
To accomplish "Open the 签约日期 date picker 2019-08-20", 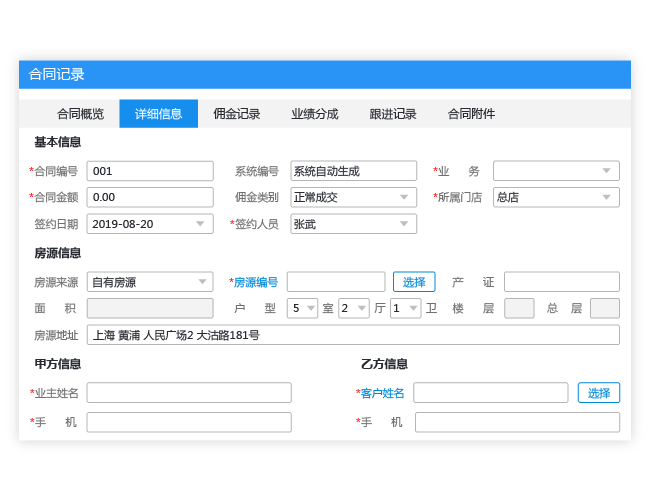I will (x=150, y=224).
